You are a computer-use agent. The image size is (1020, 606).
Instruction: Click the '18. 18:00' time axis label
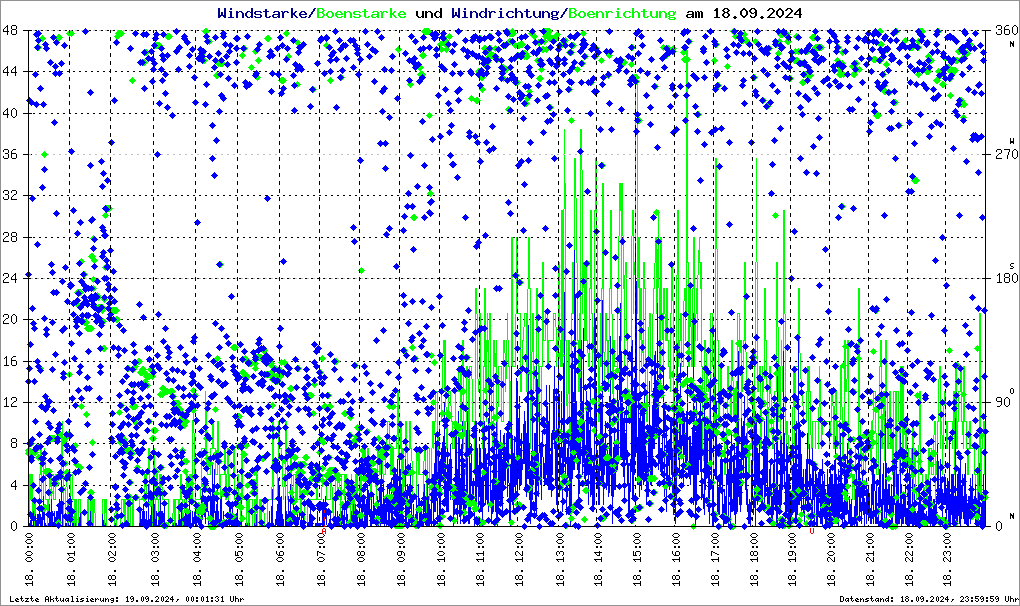pyautogui.click(x=754, y=559)
